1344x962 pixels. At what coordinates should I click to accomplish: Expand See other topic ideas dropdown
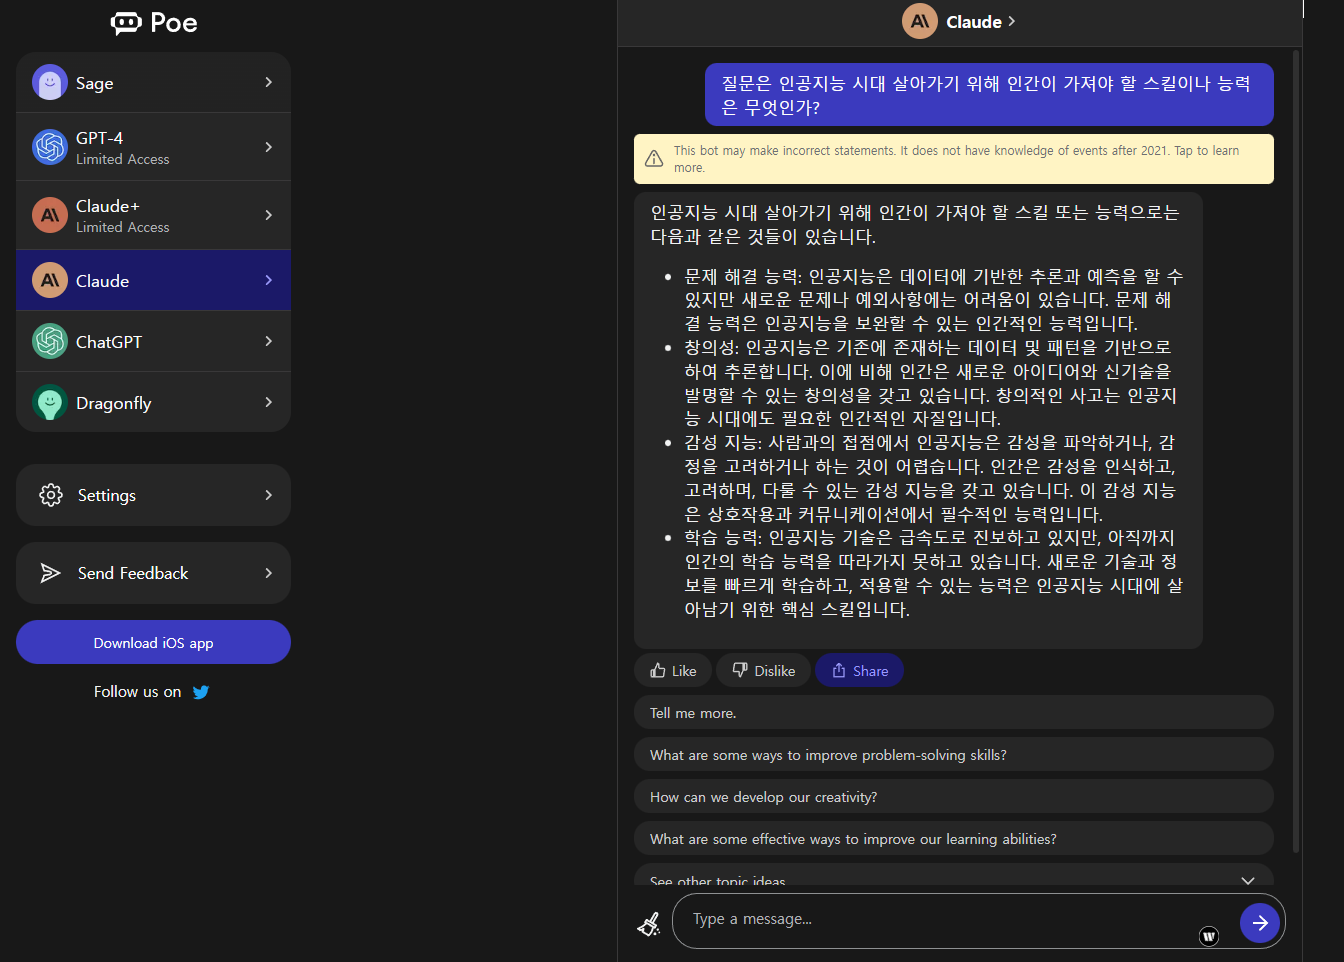(1247, 880)
